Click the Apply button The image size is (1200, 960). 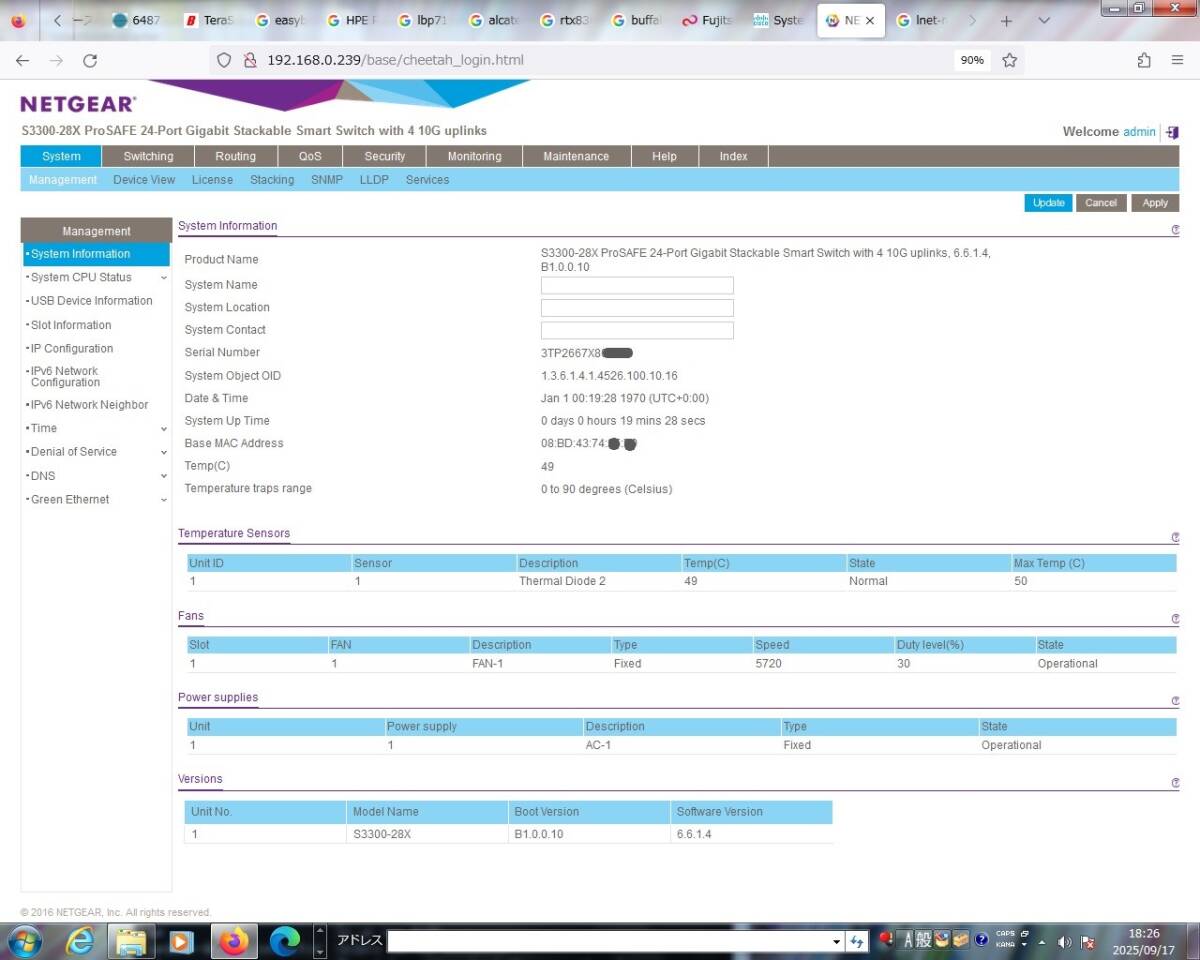[x=1155, y=203]
